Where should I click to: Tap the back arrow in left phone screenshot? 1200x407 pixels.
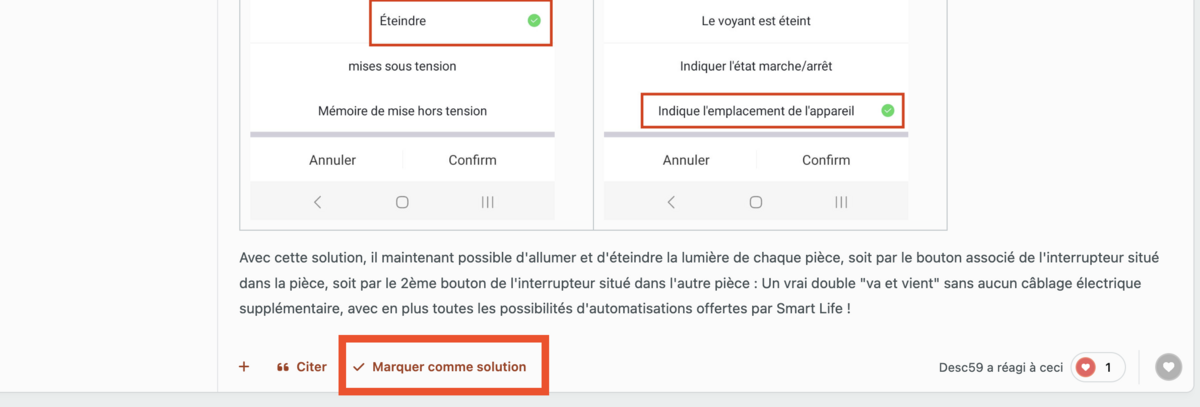(318, 202)
